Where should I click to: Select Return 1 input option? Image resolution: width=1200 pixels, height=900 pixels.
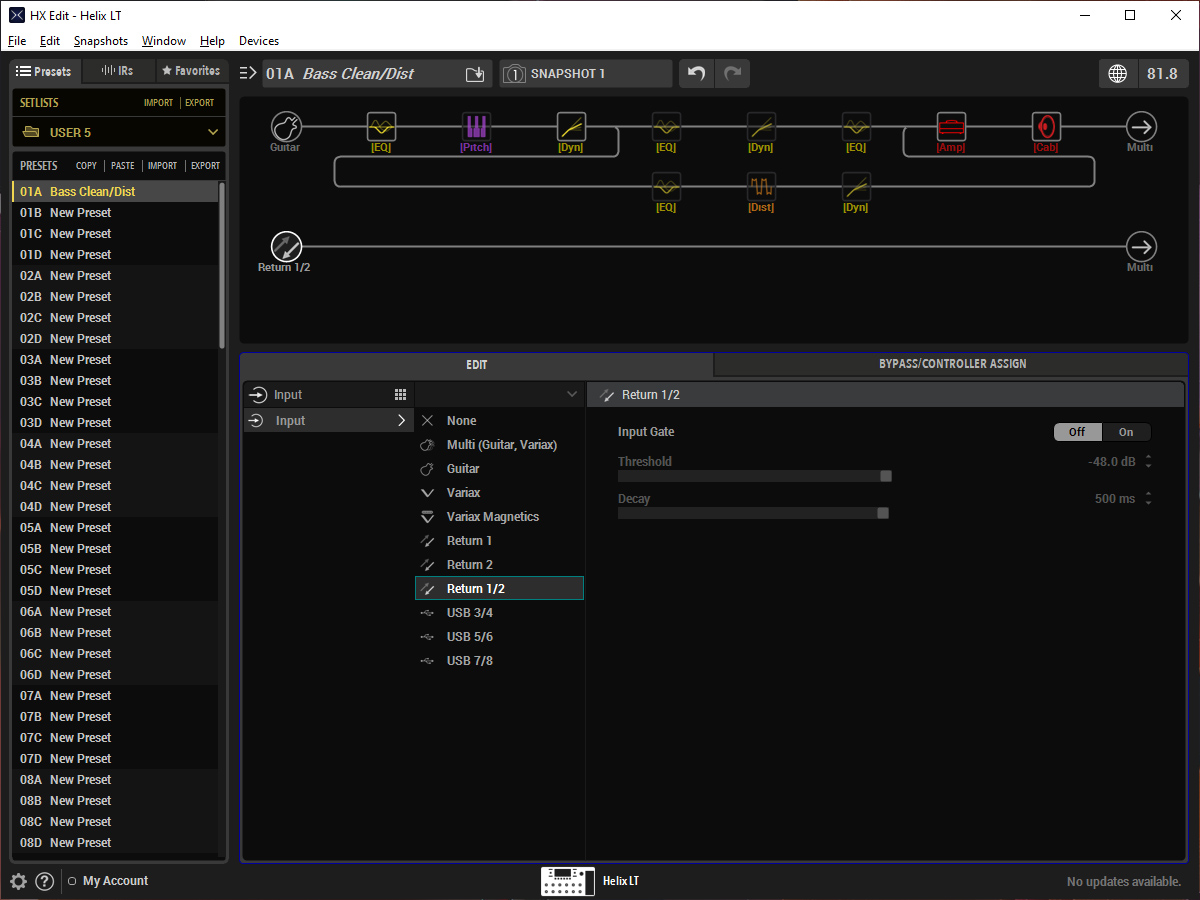coord(499,541)
